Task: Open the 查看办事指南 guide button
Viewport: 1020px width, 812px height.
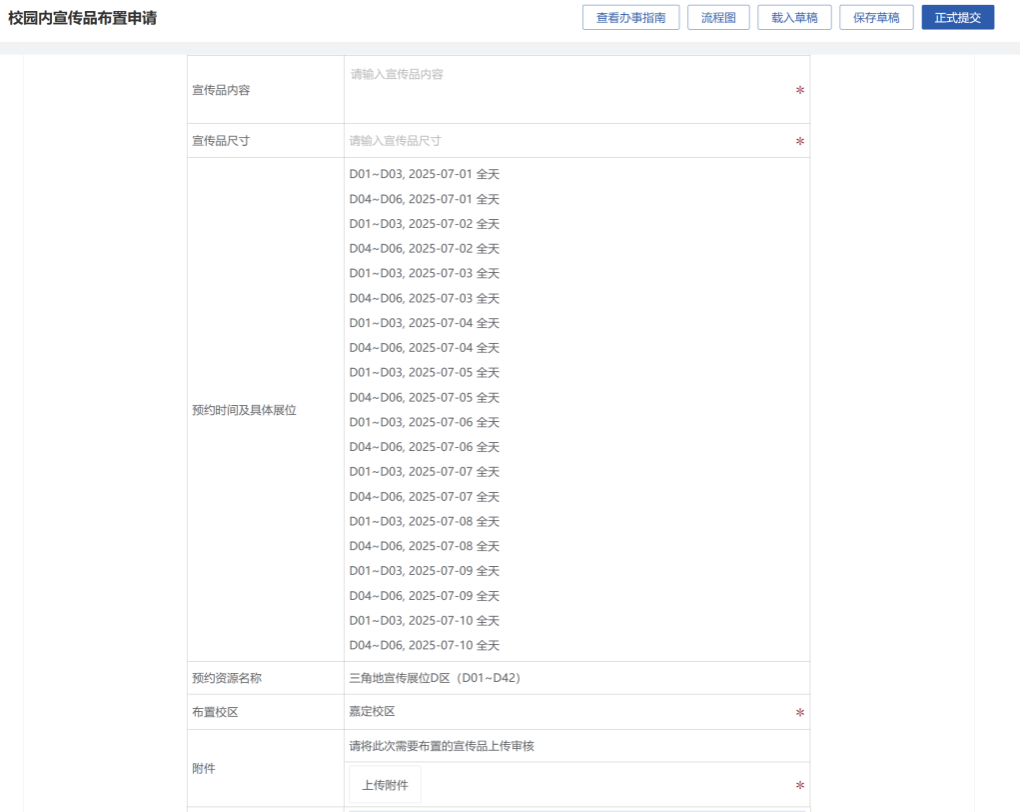Action: [631, 18]
